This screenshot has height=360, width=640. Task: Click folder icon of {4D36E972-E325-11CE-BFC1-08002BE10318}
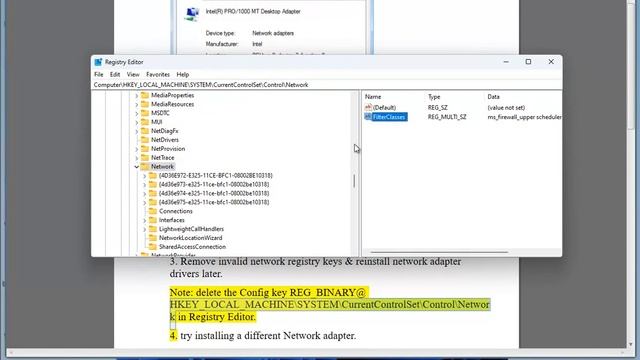pos(153,176)
